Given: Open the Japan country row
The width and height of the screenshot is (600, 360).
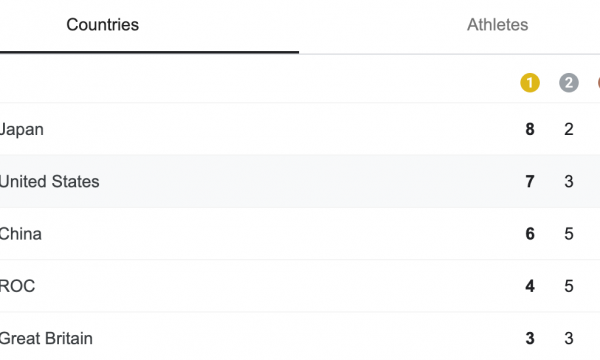Looking at the screenshot, I should (x=300, y=129).
